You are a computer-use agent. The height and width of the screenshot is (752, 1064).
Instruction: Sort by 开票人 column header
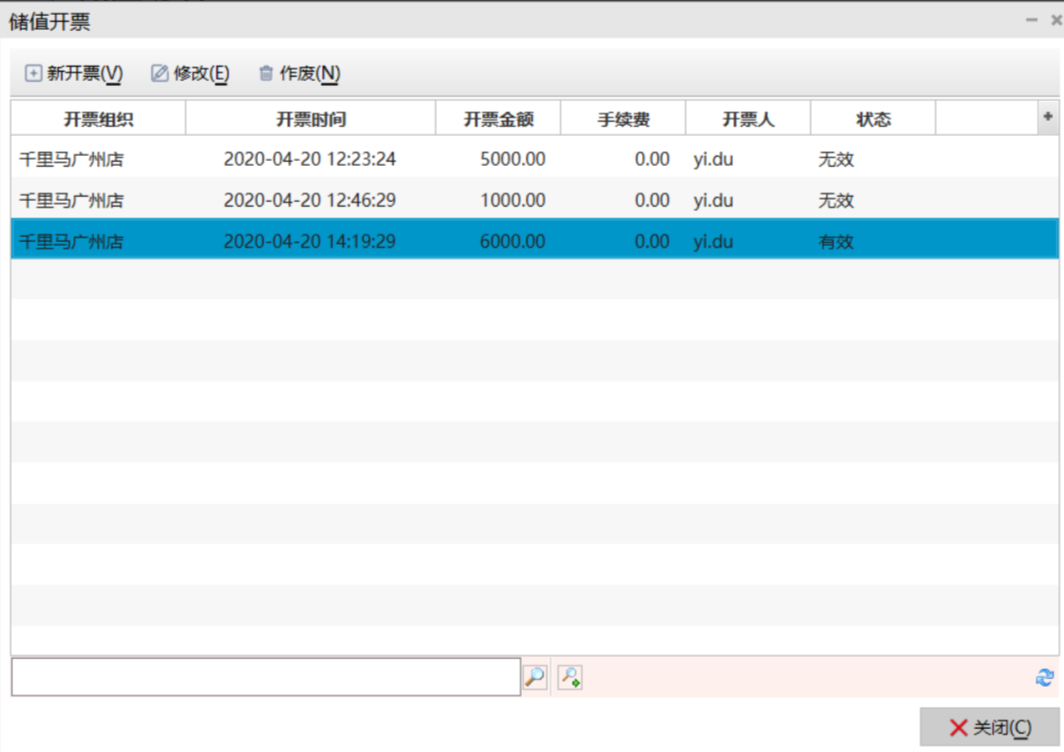click(x=748, y=119)
